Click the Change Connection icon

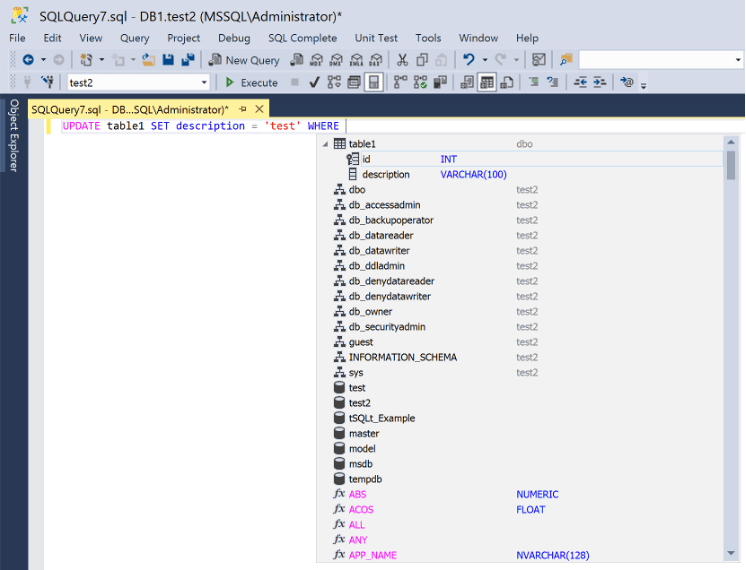pos(47,82)
